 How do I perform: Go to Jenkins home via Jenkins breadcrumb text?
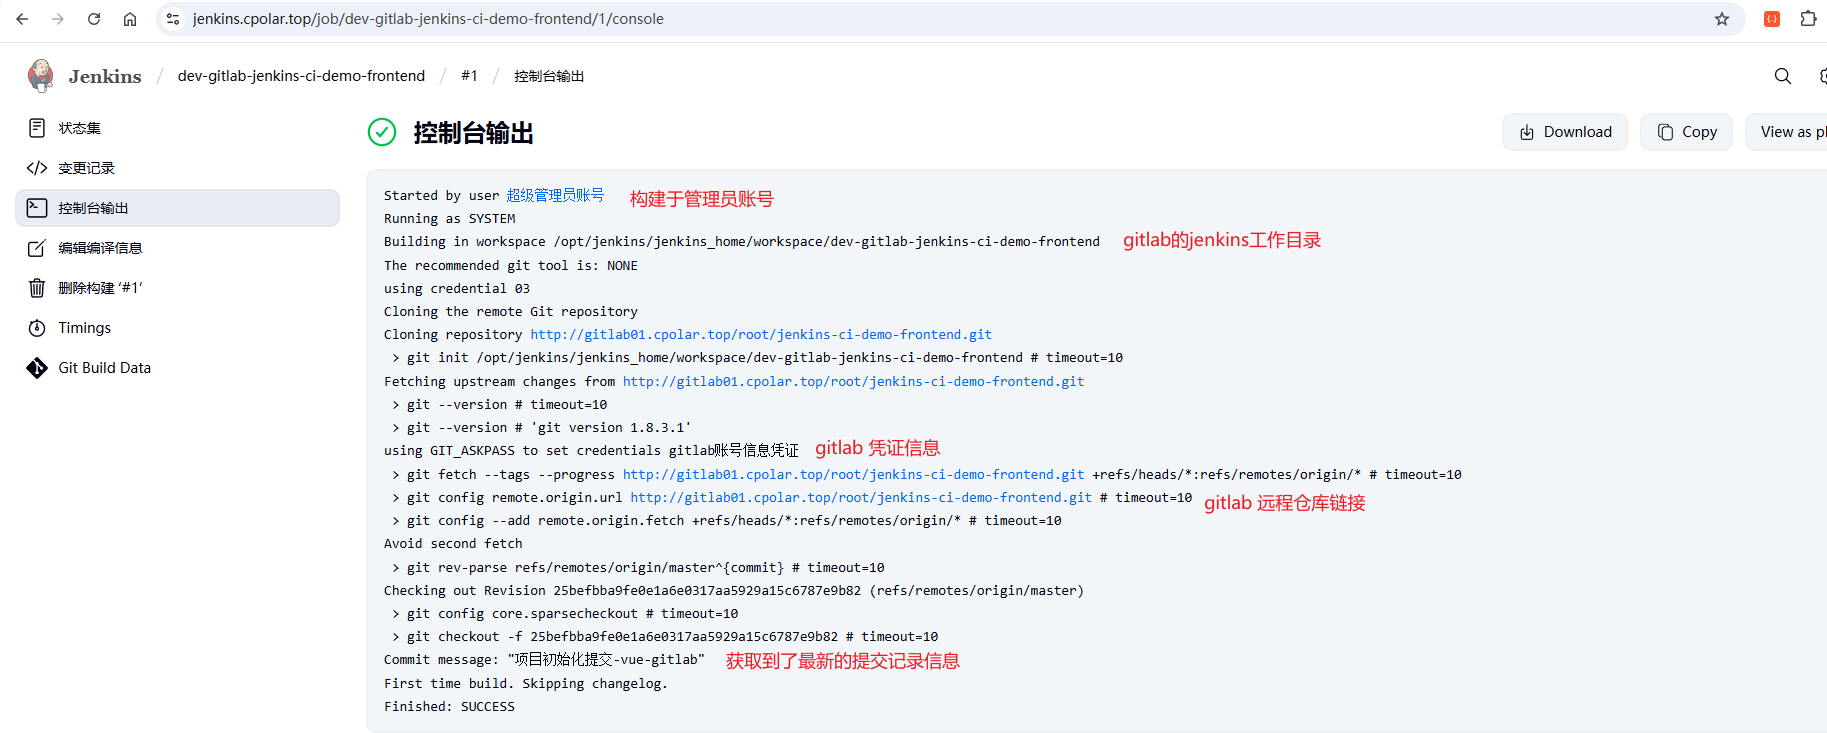105,76
